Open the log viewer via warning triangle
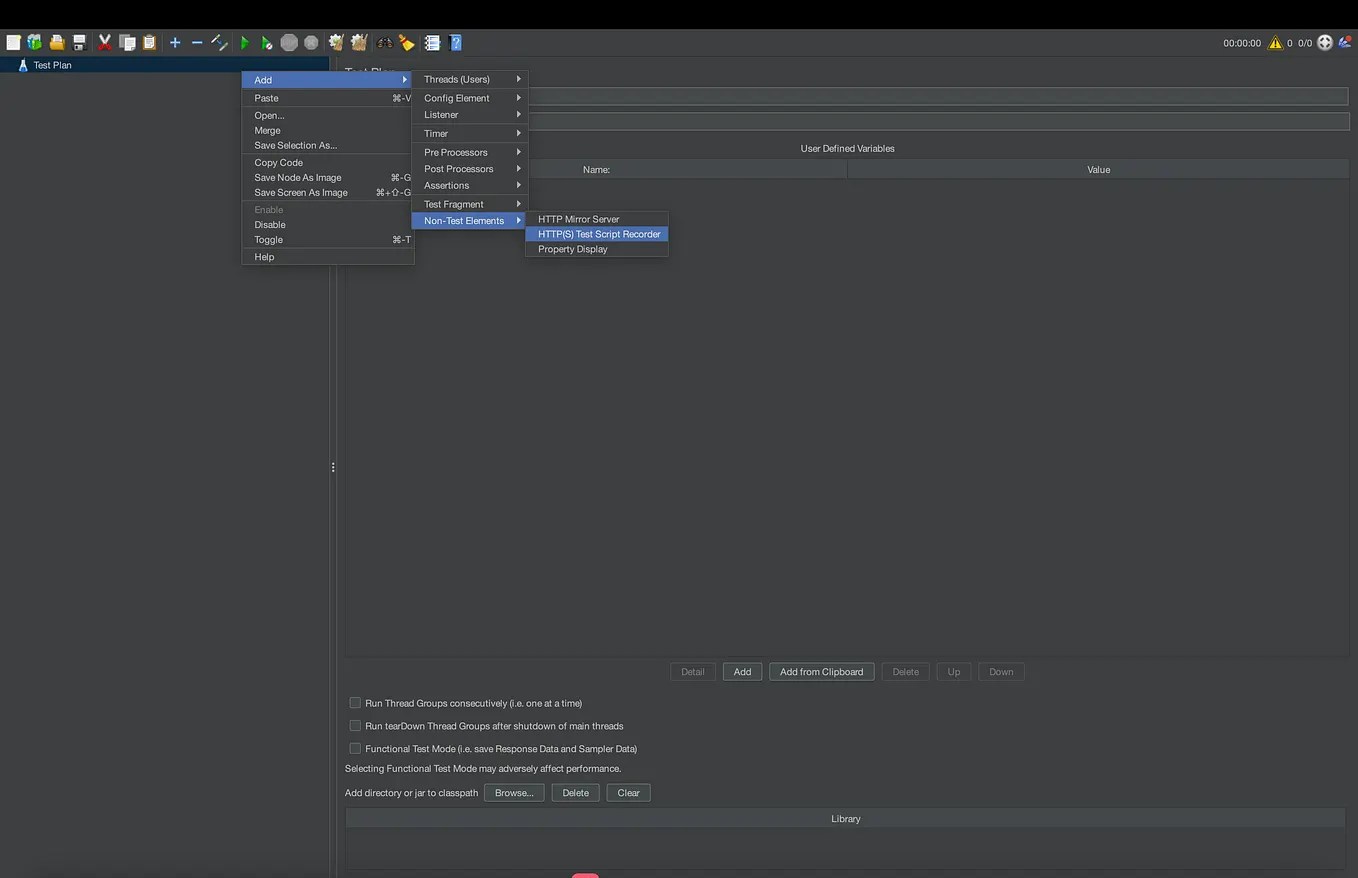 click(x=1275, y=43)
